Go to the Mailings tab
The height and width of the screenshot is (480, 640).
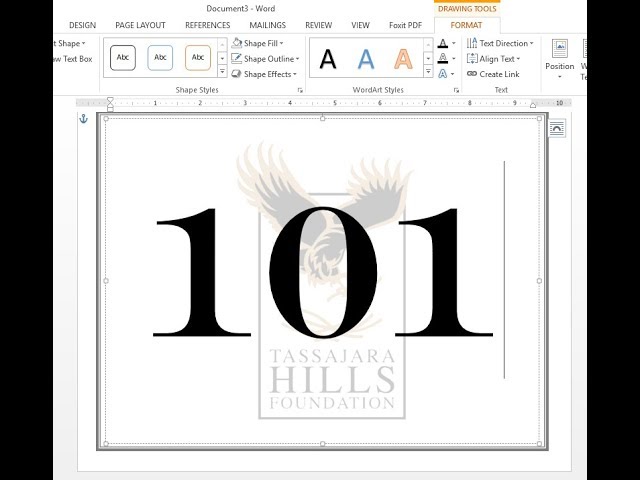point(267,25)
